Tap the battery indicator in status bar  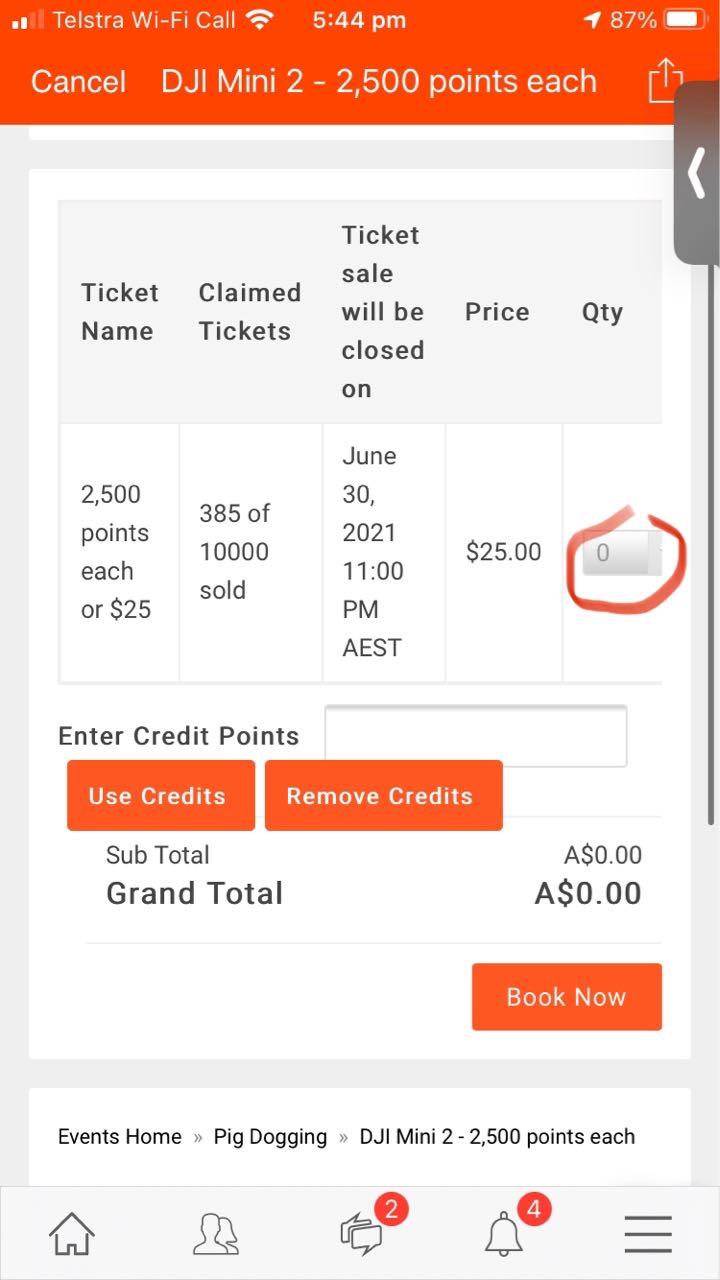click(x=685, y=20)
